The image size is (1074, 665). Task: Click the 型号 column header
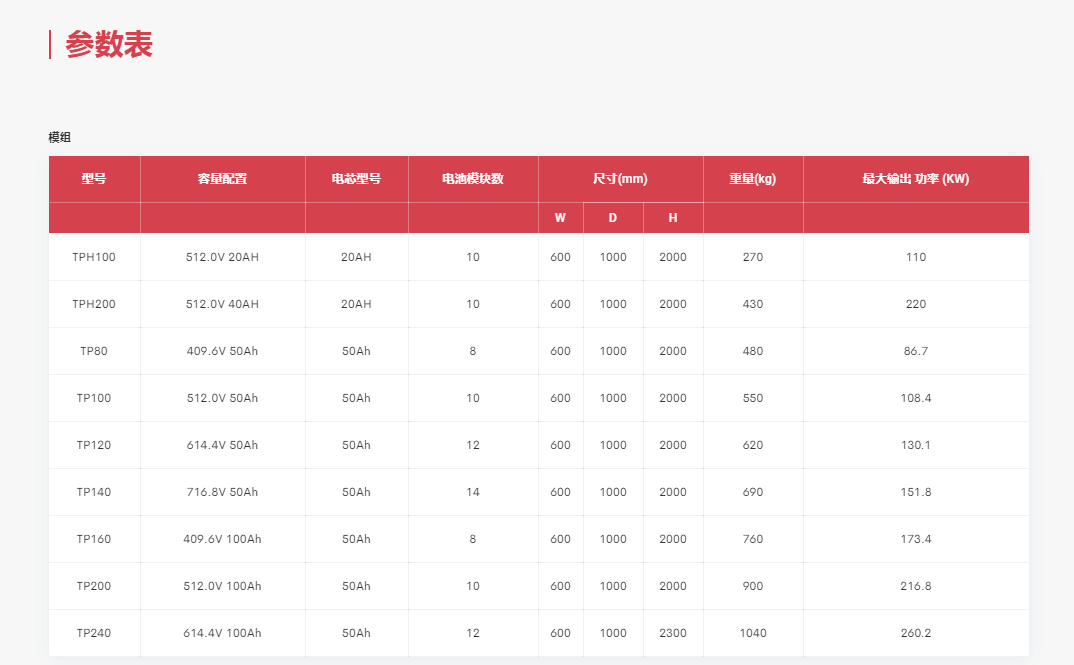(x=94, y=179)
